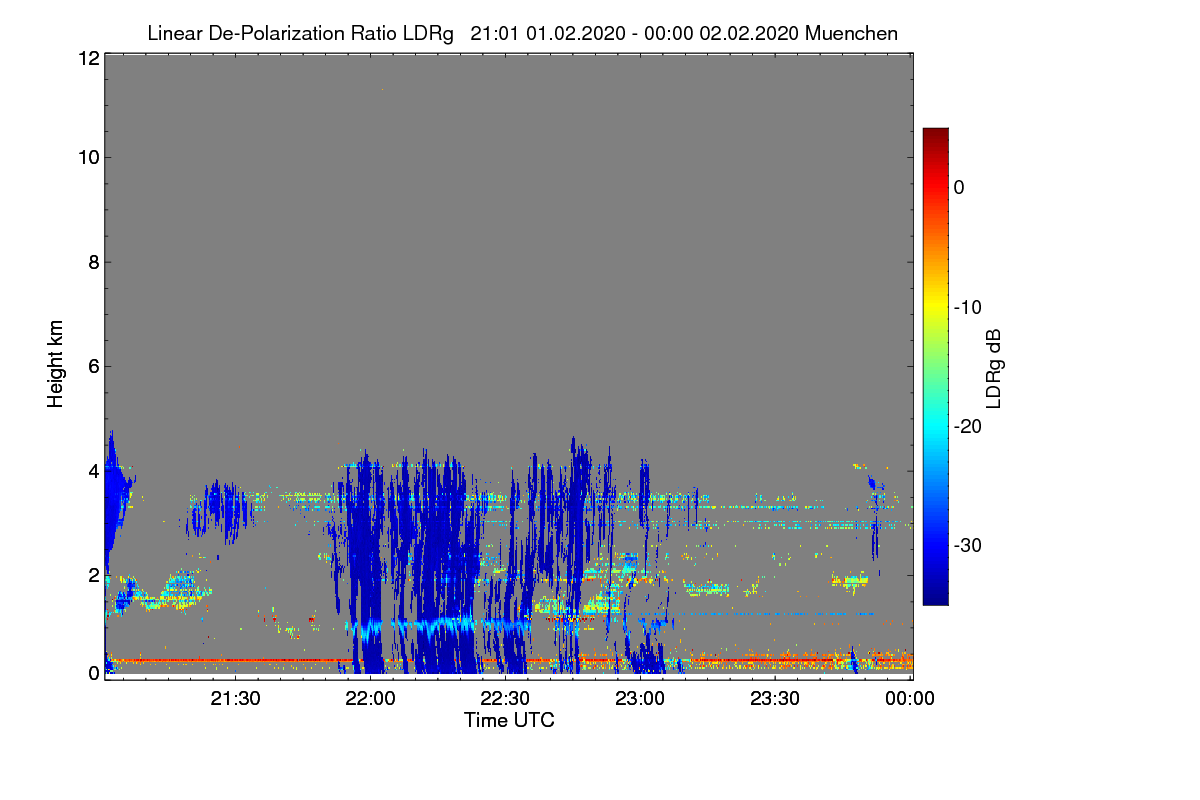Click the colorbar value -10
This screenshot has height=800, width=1200.
coord(968,307)
